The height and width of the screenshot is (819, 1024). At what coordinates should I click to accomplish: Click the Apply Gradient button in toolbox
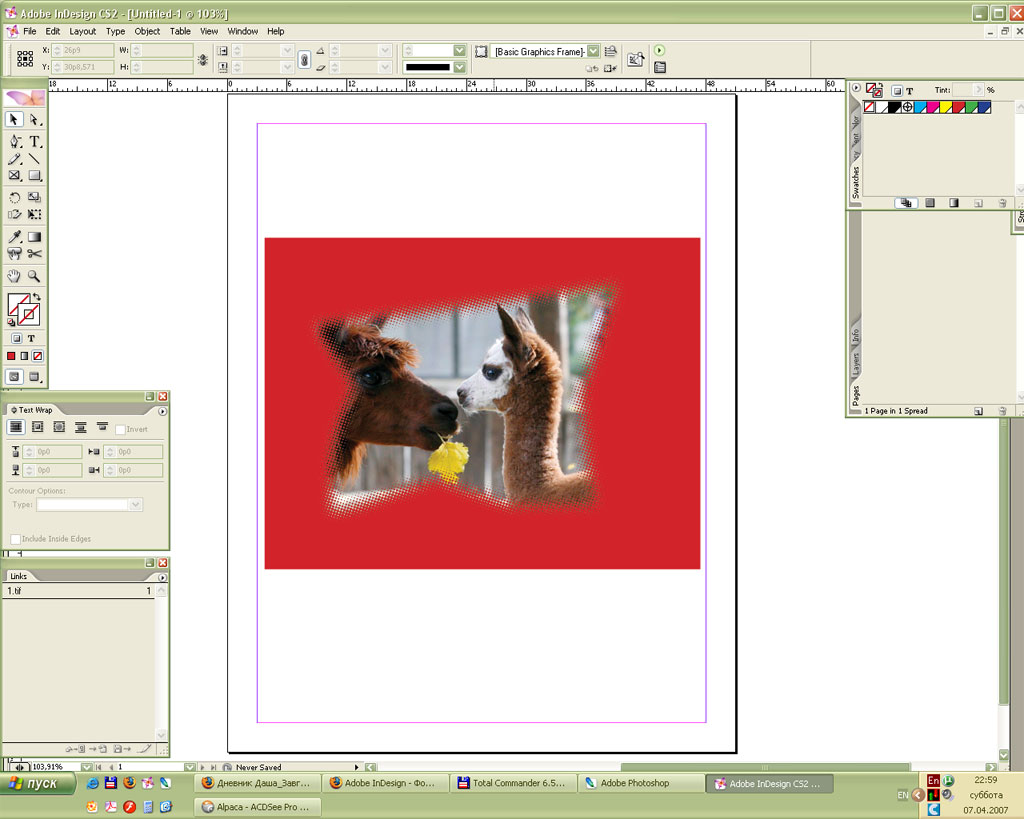coord(24,356)
